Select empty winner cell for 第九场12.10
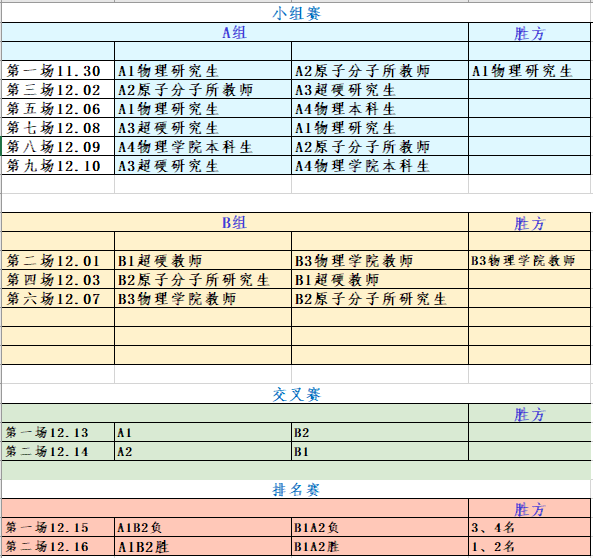 tap(529, 165)
